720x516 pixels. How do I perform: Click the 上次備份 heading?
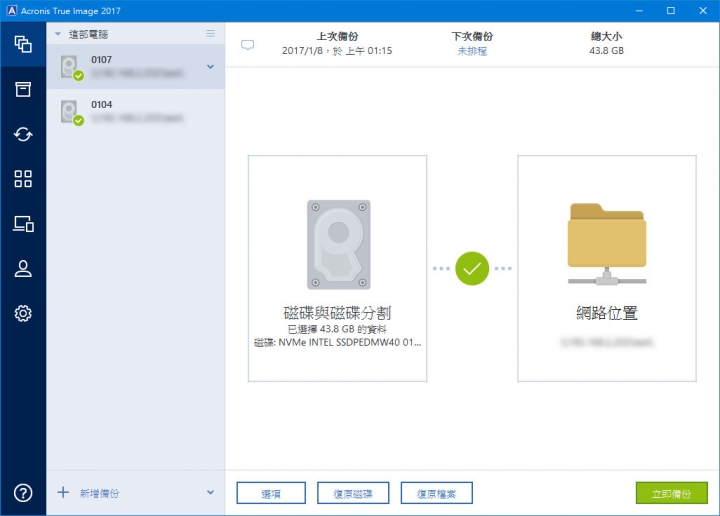[338, 36]
